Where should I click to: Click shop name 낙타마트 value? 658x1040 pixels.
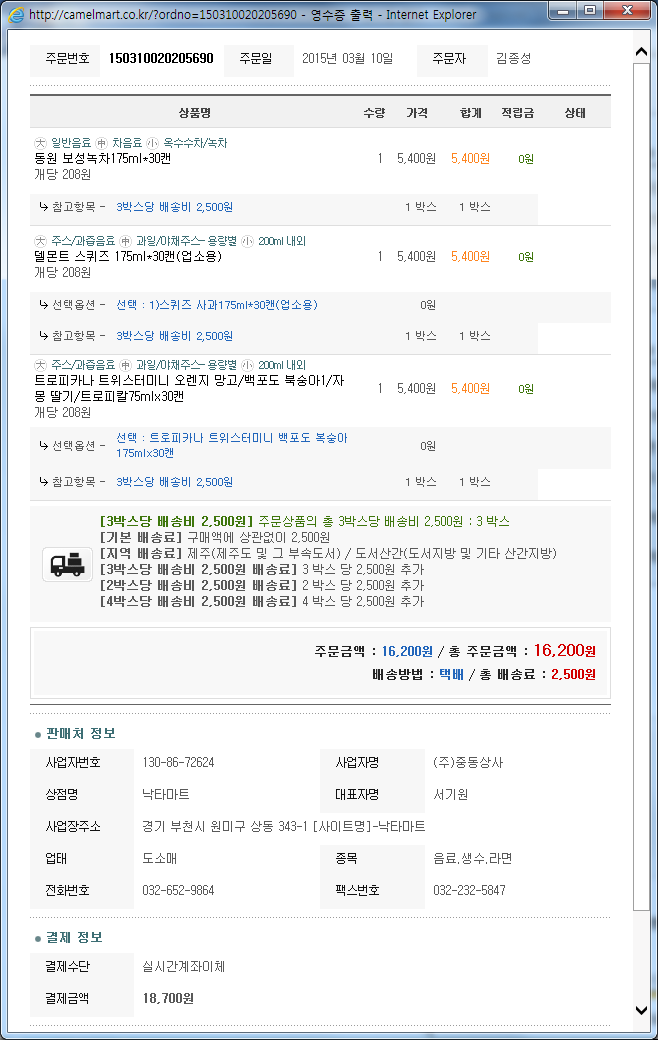point(166,794)
